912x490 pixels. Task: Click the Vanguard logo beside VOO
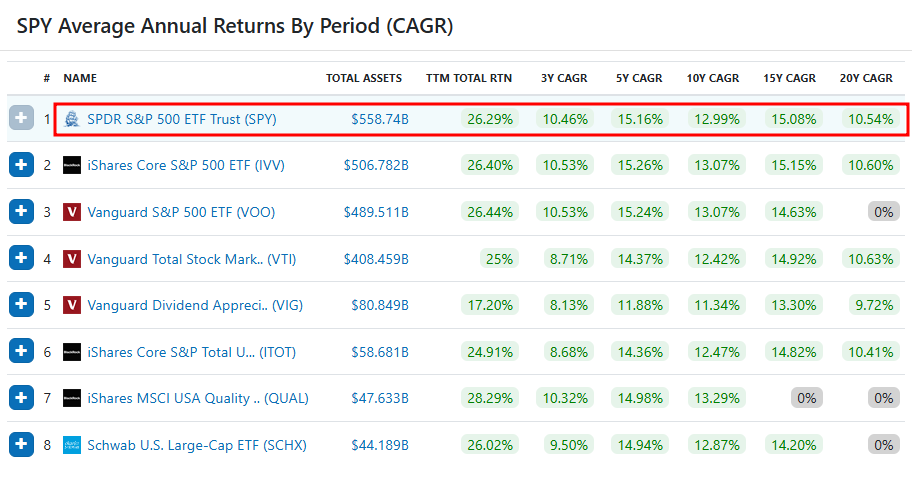coord(72,212)
